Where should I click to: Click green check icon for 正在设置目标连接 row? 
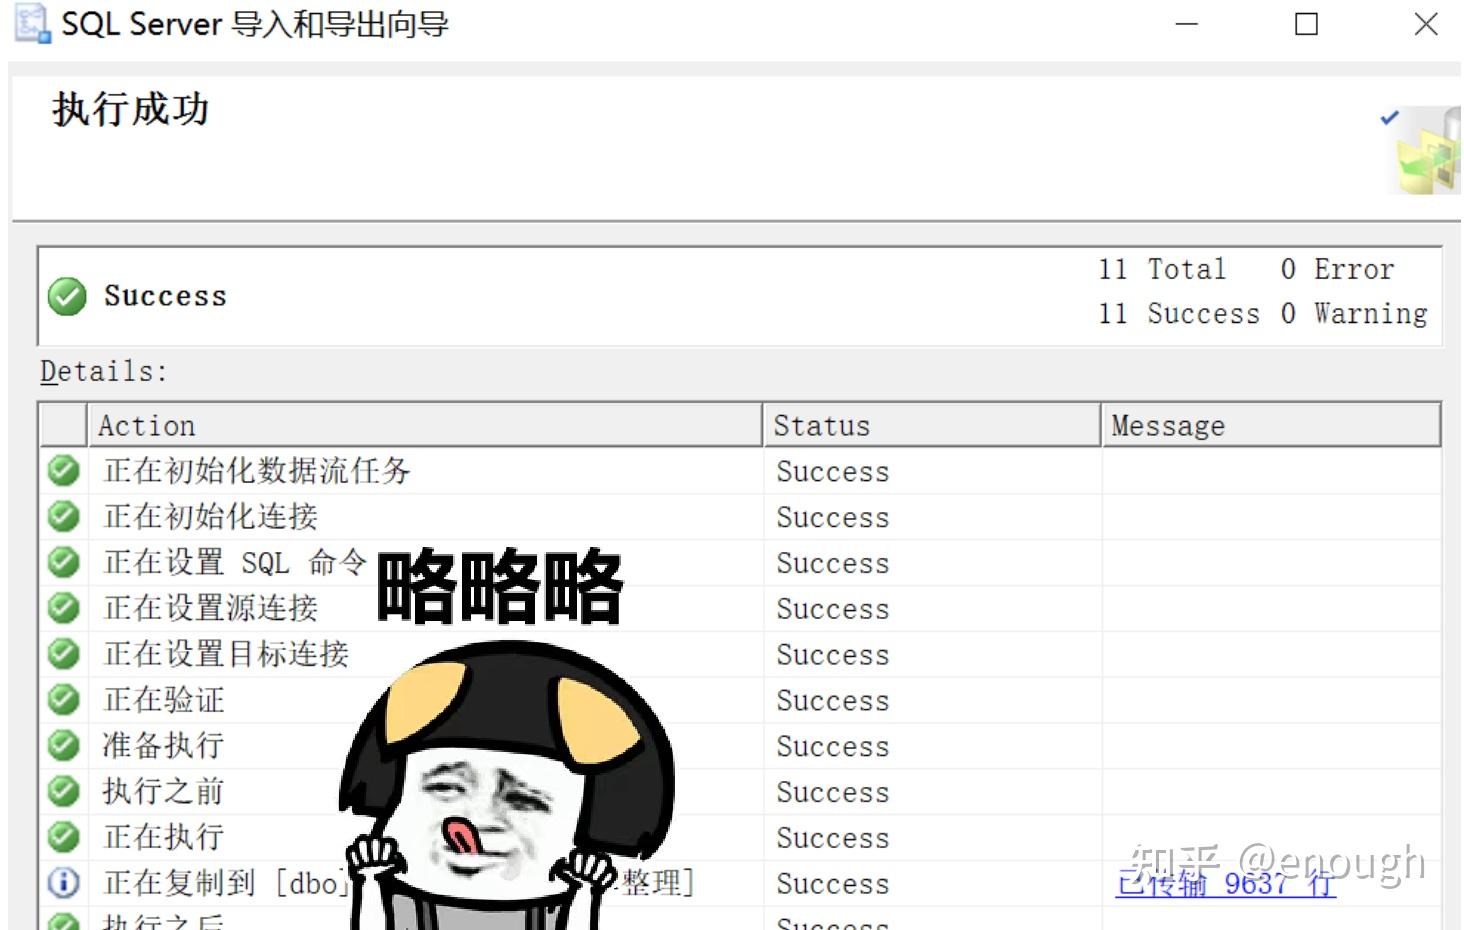tap(63, 654)
